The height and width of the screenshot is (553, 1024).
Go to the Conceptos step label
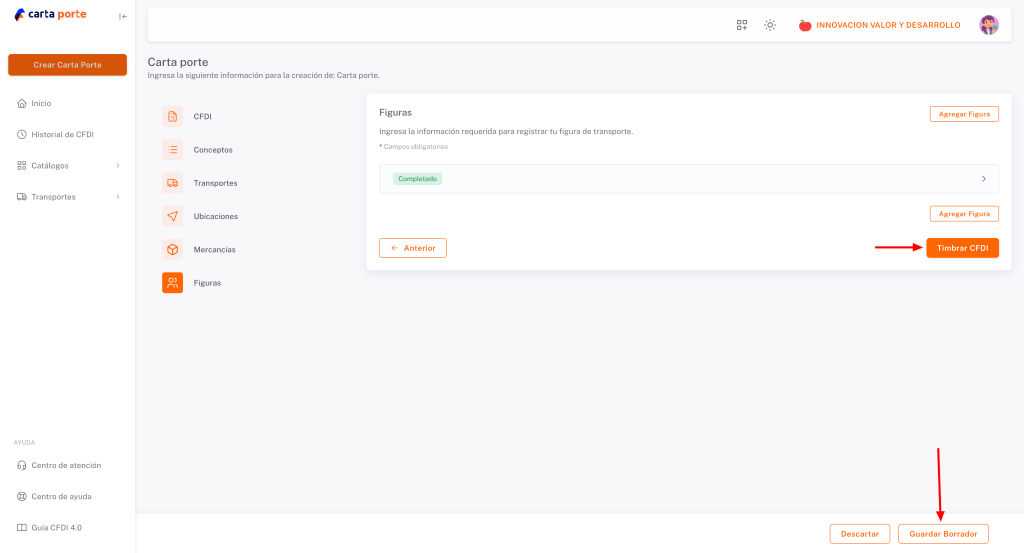tap(213, 150)
